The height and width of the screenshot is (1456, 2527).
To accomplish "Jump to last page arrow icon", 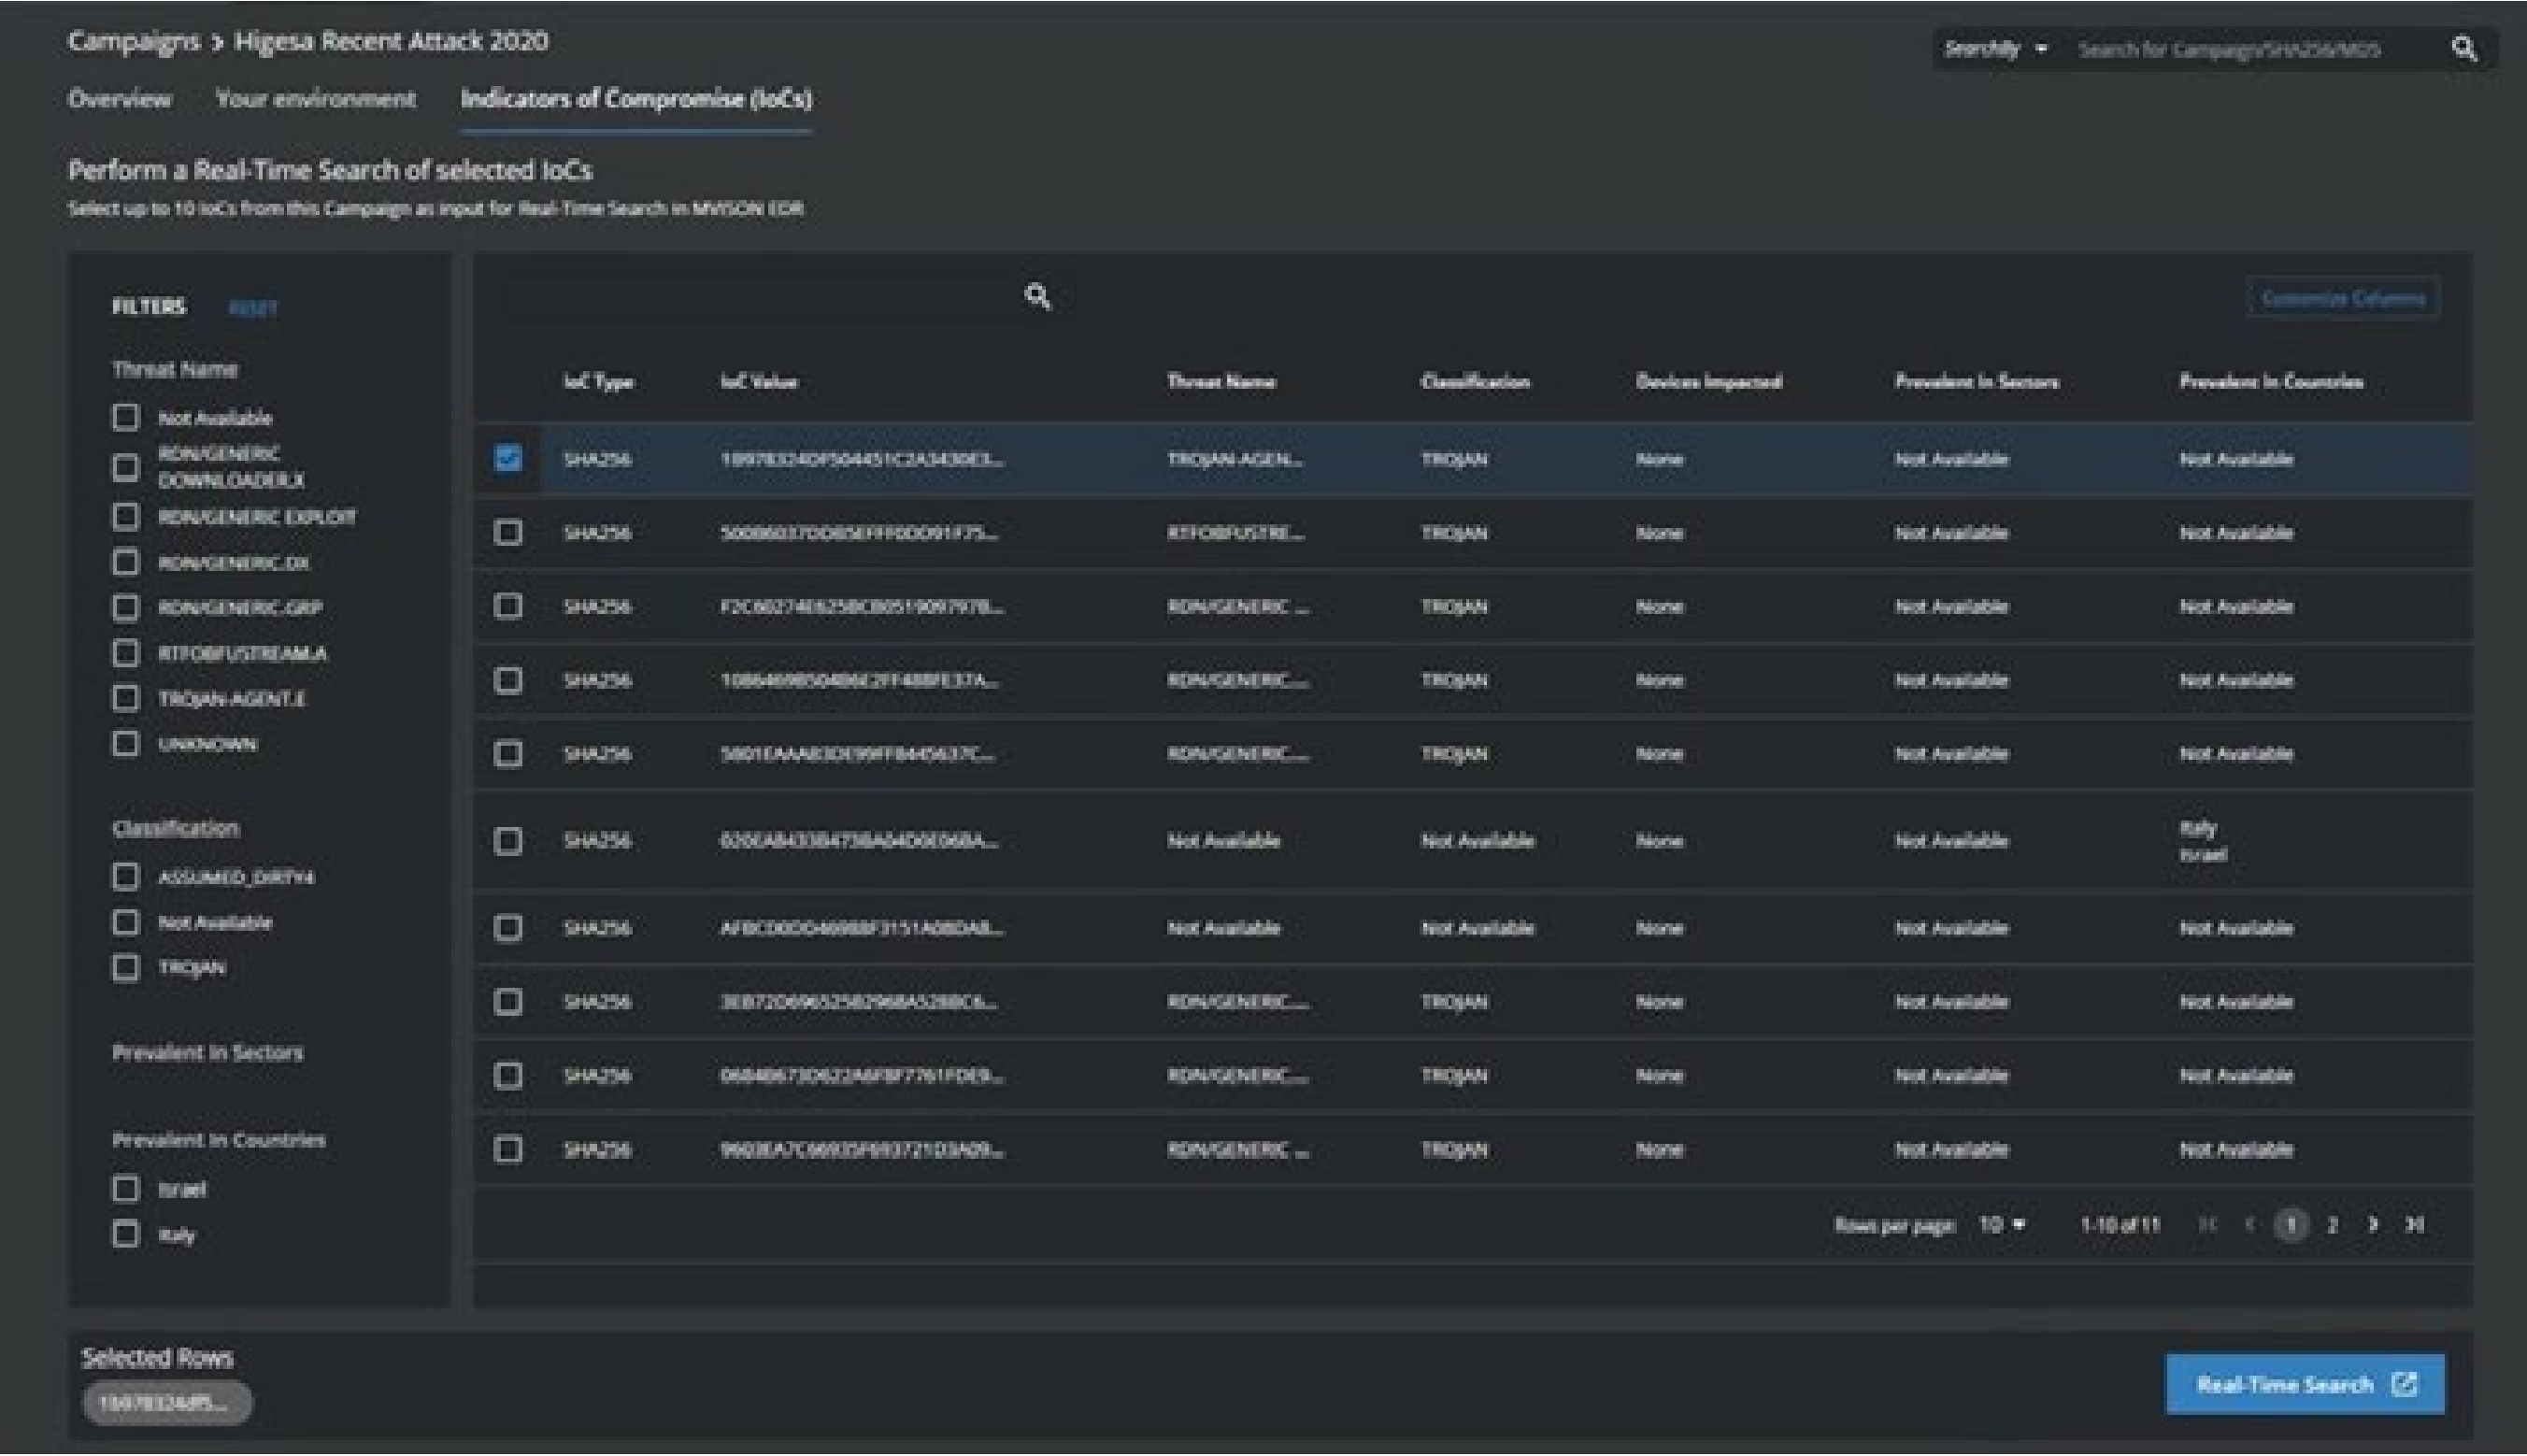I will (2414, 1224).
